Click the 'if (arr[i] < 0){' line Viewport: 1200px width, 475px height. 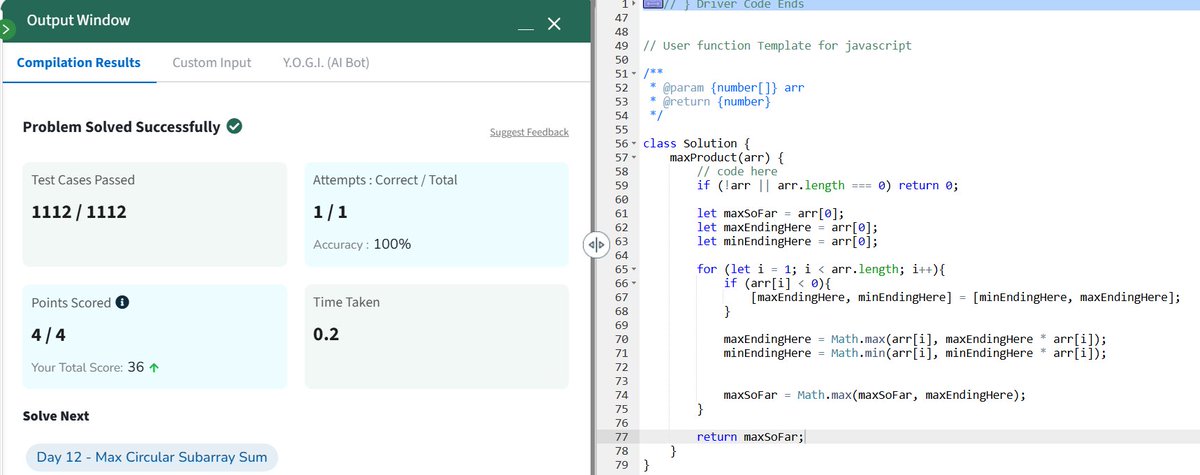point(777,283)
